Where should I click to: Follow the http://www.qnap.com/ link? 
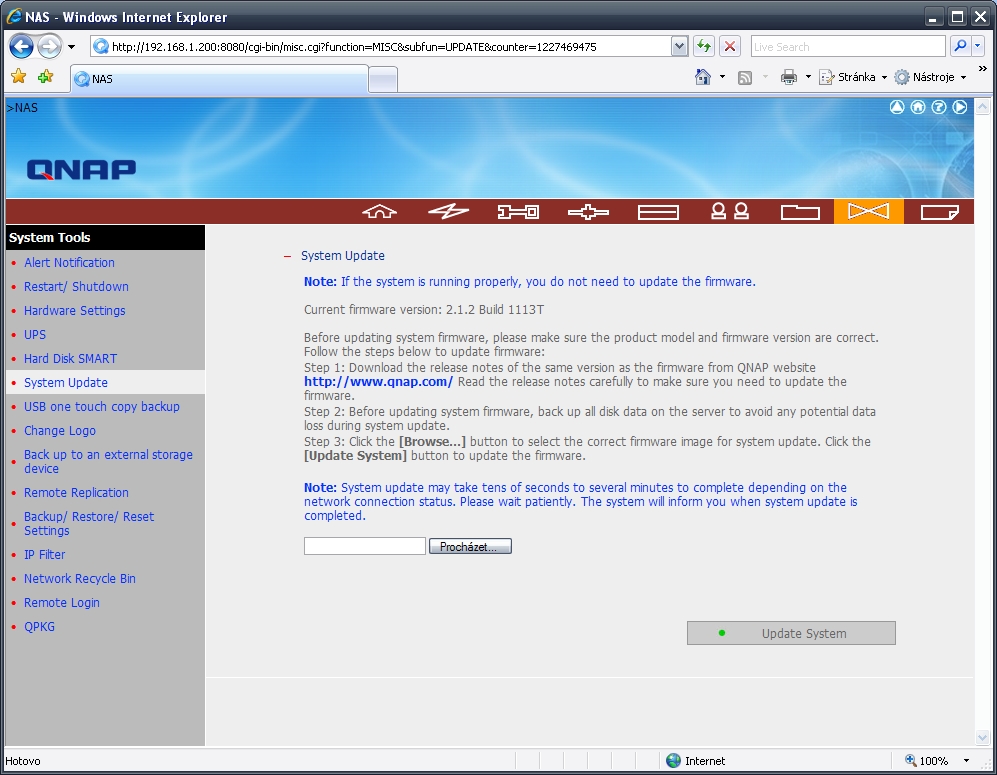(x=378, y=381)
